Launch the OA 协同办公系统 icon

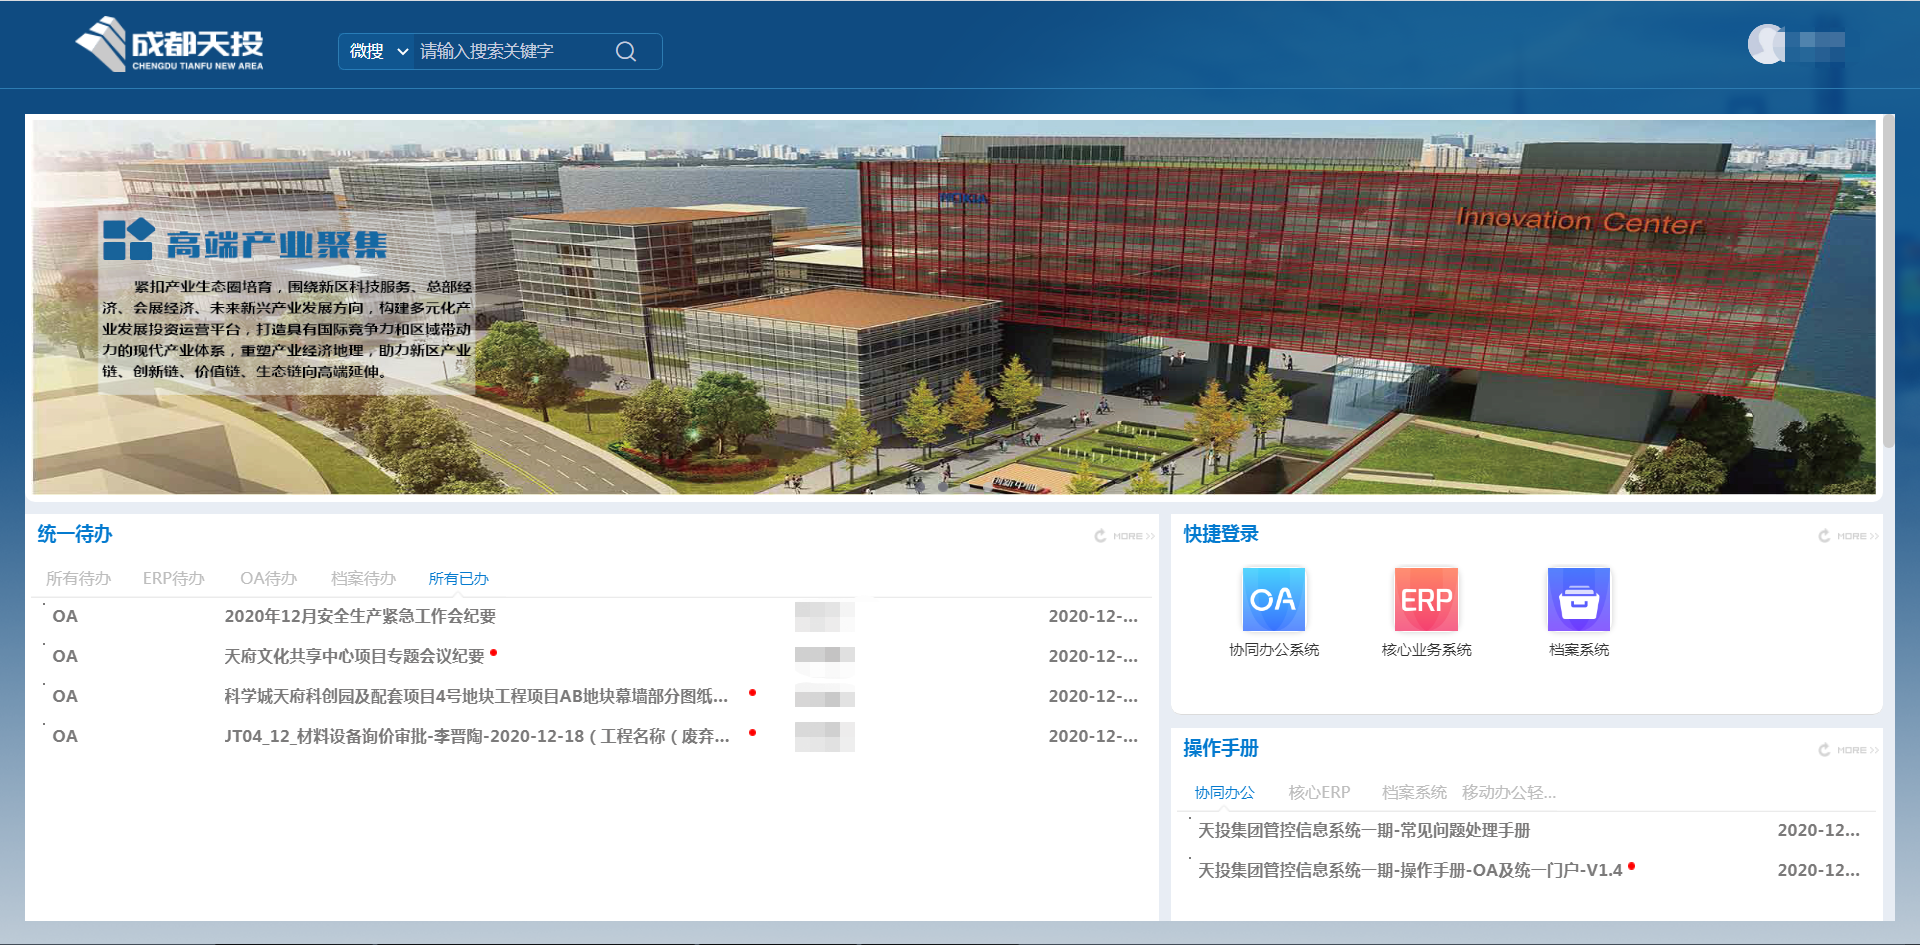tap(1274, 599)
